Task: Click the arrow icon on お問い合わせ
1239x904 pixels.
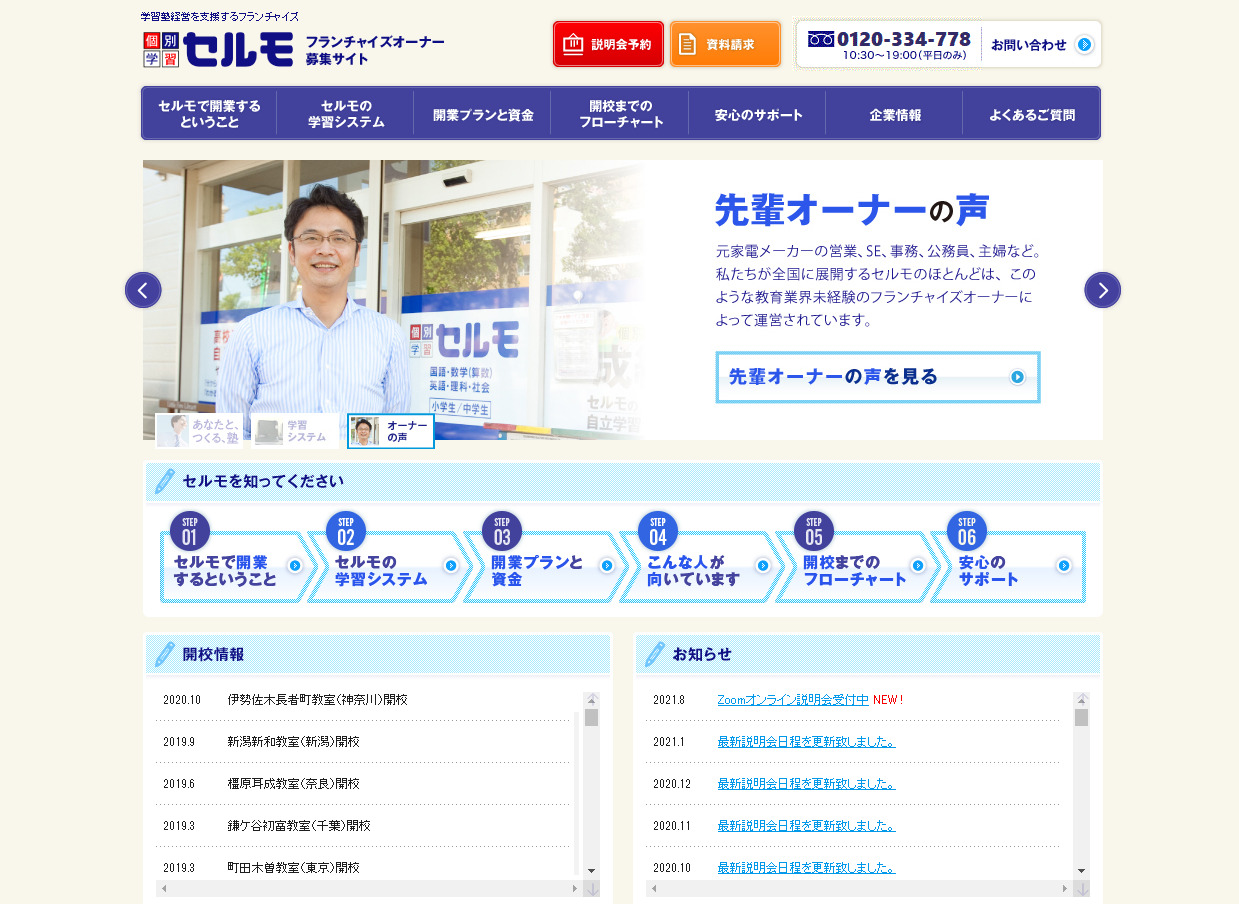Action: tap(1084, 44)
